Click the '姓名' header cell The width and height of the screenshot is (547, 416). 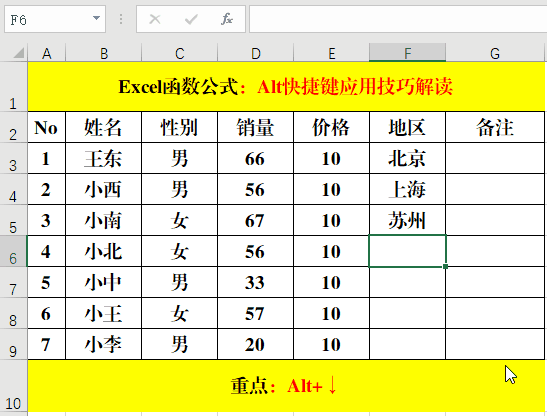pyautogui.click(x=104, y=127)
